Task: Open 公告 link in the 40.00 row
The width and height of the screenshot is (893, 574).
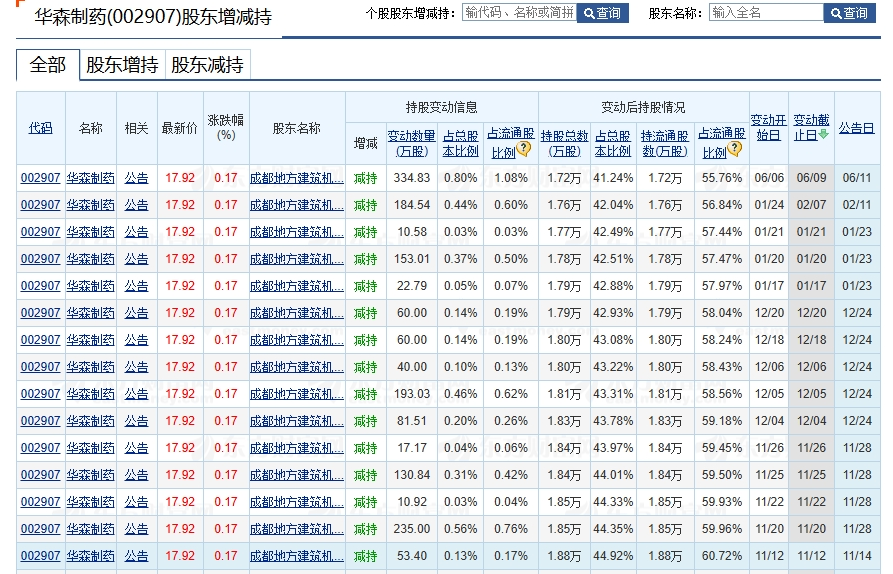Action: click(136, 367)
